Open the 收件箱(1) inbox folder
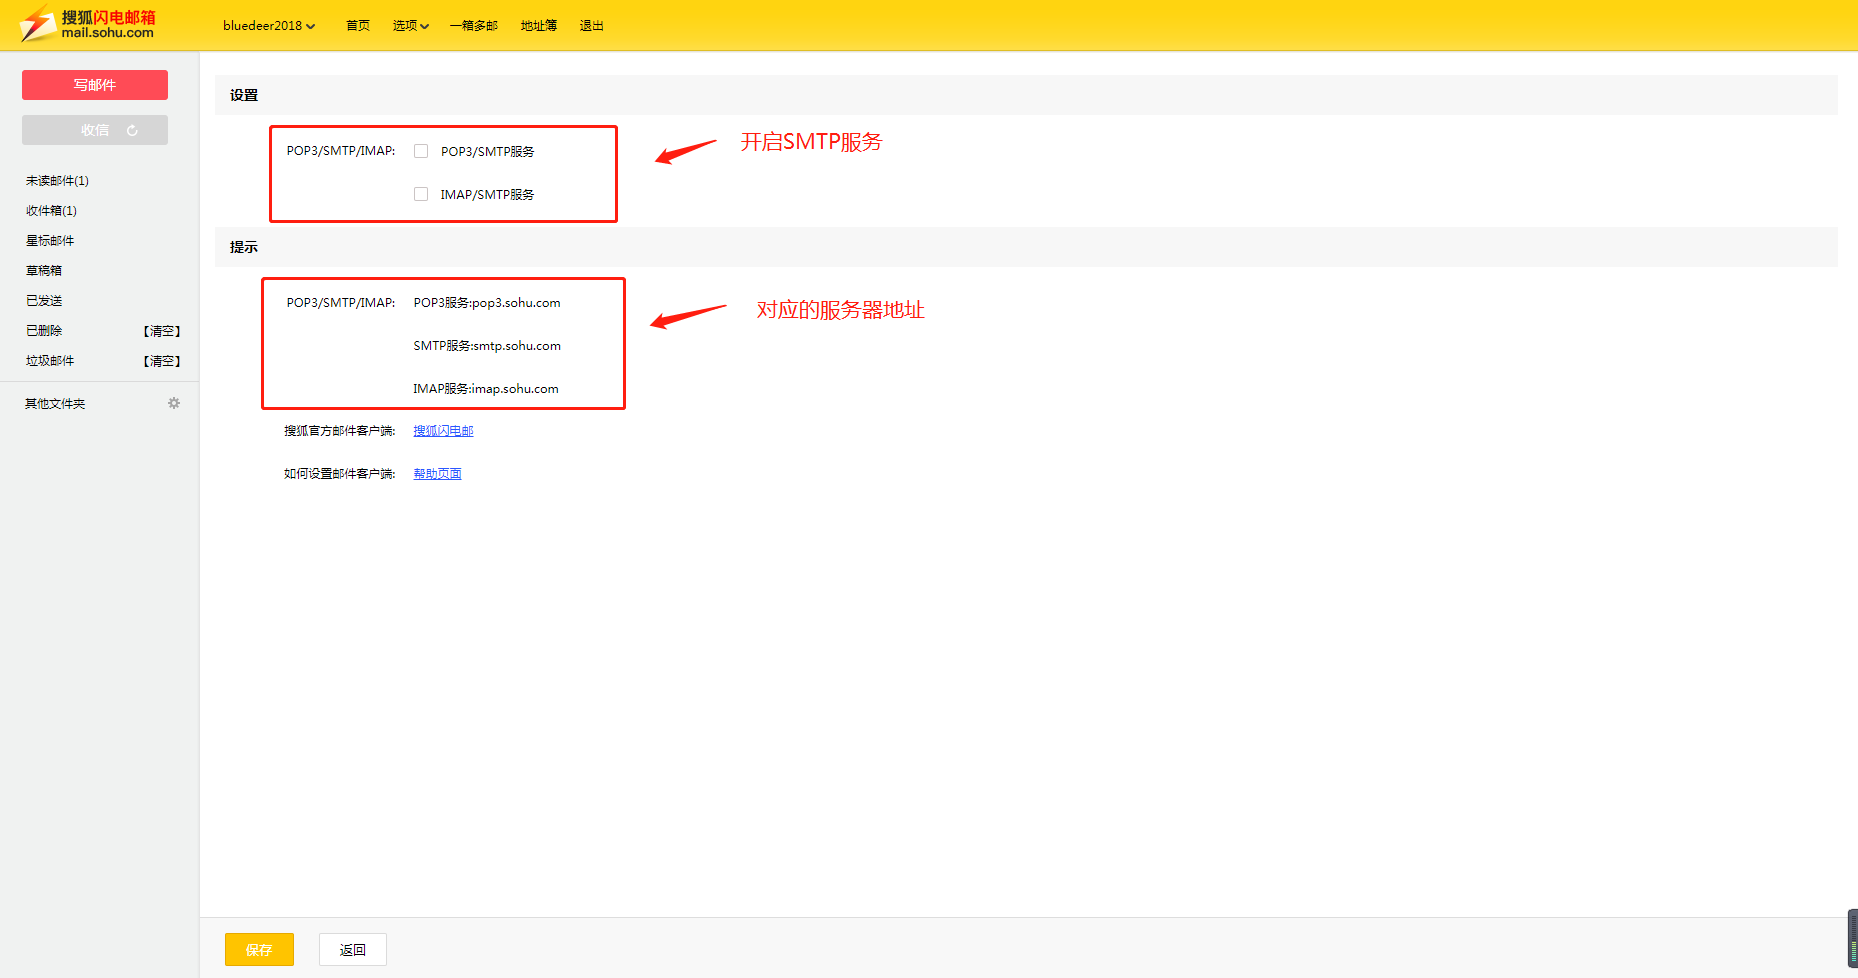The width and height of the screenshot is (1858, 978). pos(51,211)
